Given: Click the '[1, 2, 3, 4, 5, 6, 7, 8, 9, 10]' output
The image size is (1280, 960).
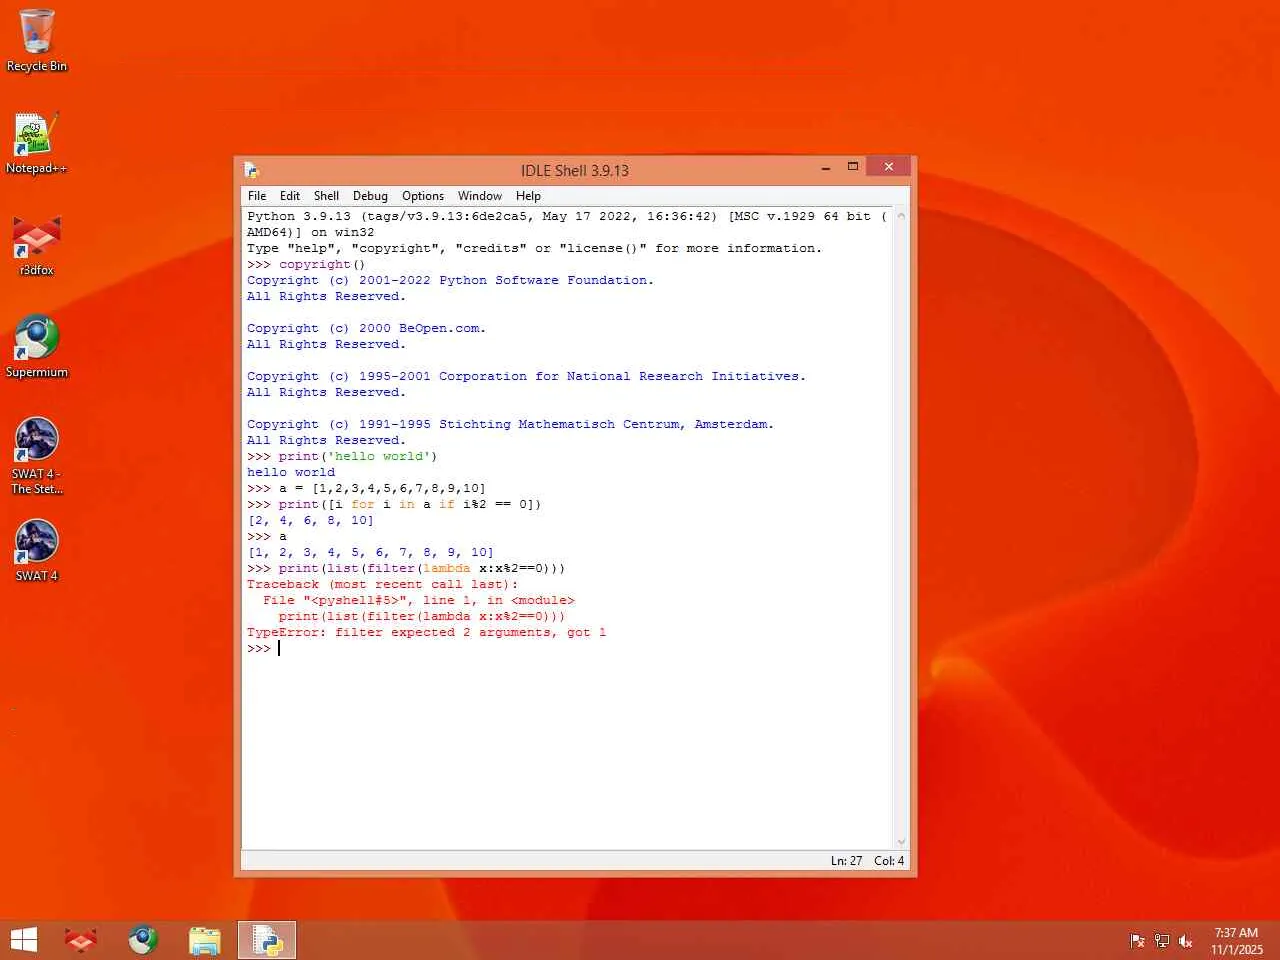Looking at the screenshot, I should pos(370,552).
